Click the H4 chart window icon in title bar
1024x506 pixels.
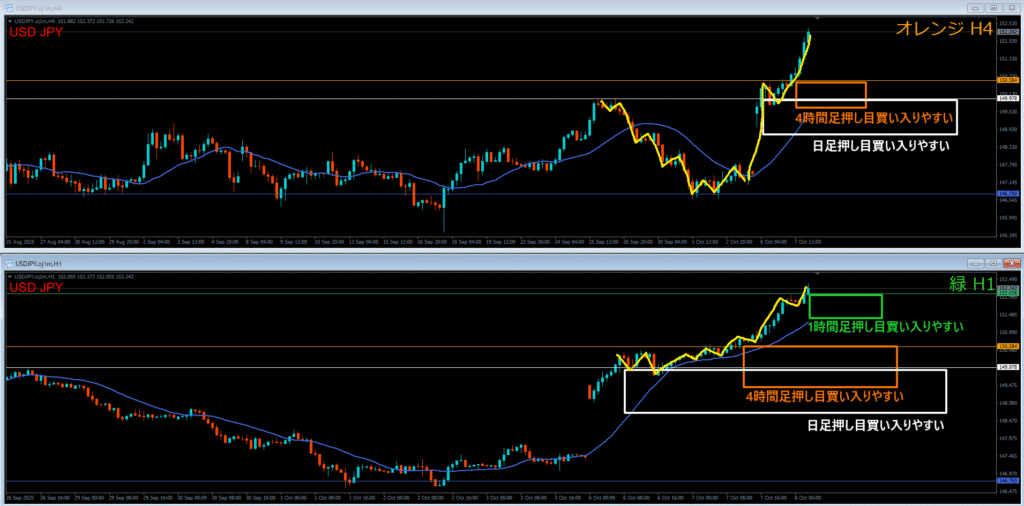click(10, 8)
